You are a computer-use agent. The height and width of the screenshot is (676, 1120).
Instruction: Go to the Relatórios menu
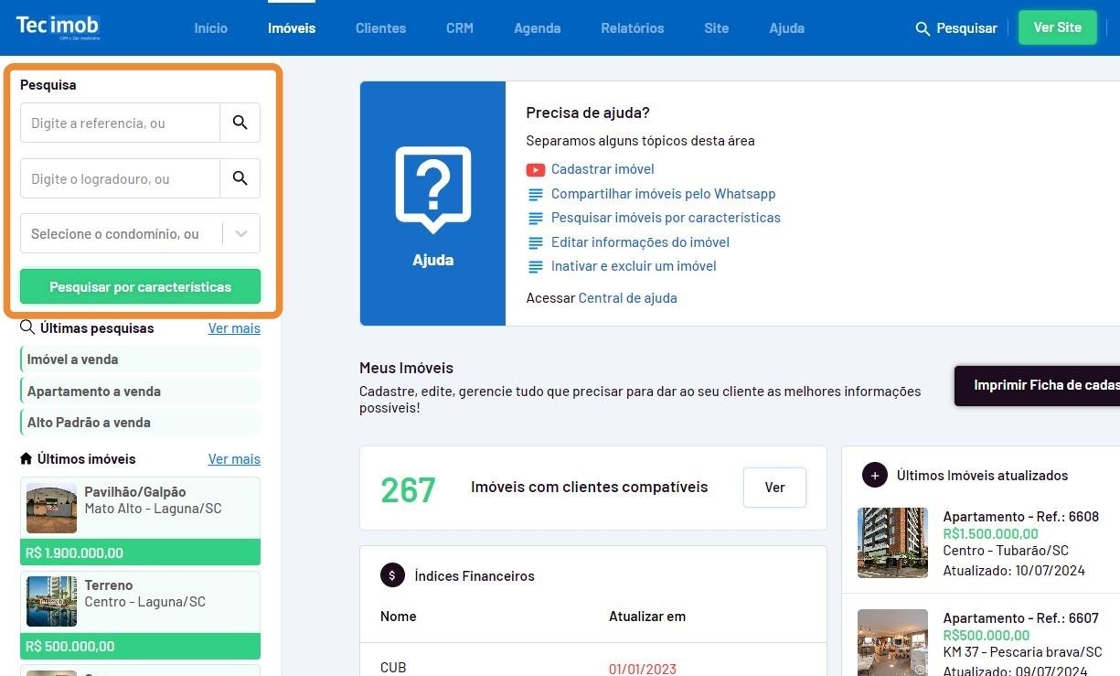click(x=632, y=28)
